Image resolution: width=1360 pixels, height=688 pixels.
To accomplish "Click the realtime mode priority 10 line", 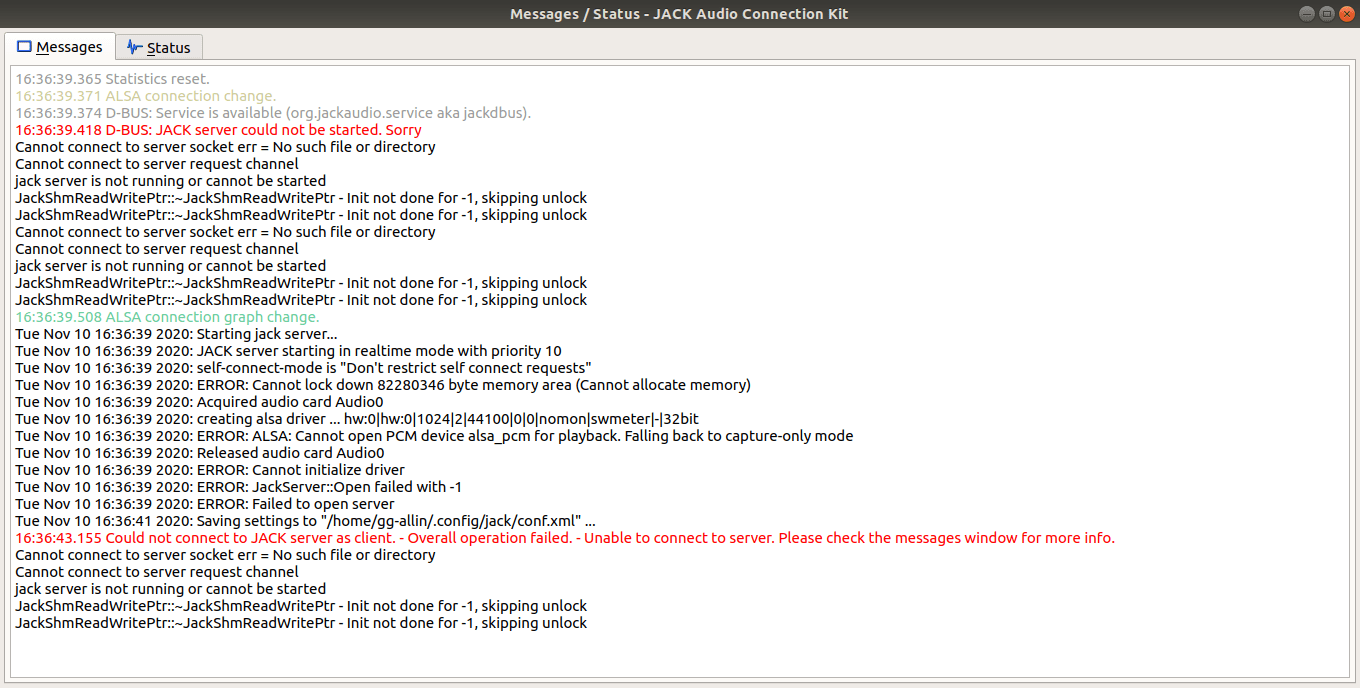I will [288, 351].
